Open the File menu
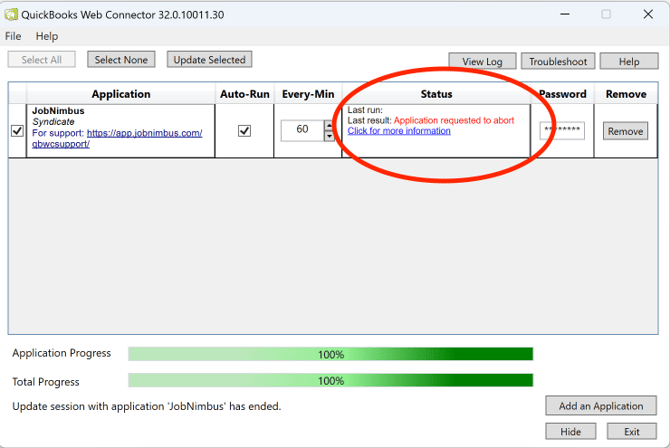Screen dimensions: 670x448 pyautogui.click(x=13, y=36)
